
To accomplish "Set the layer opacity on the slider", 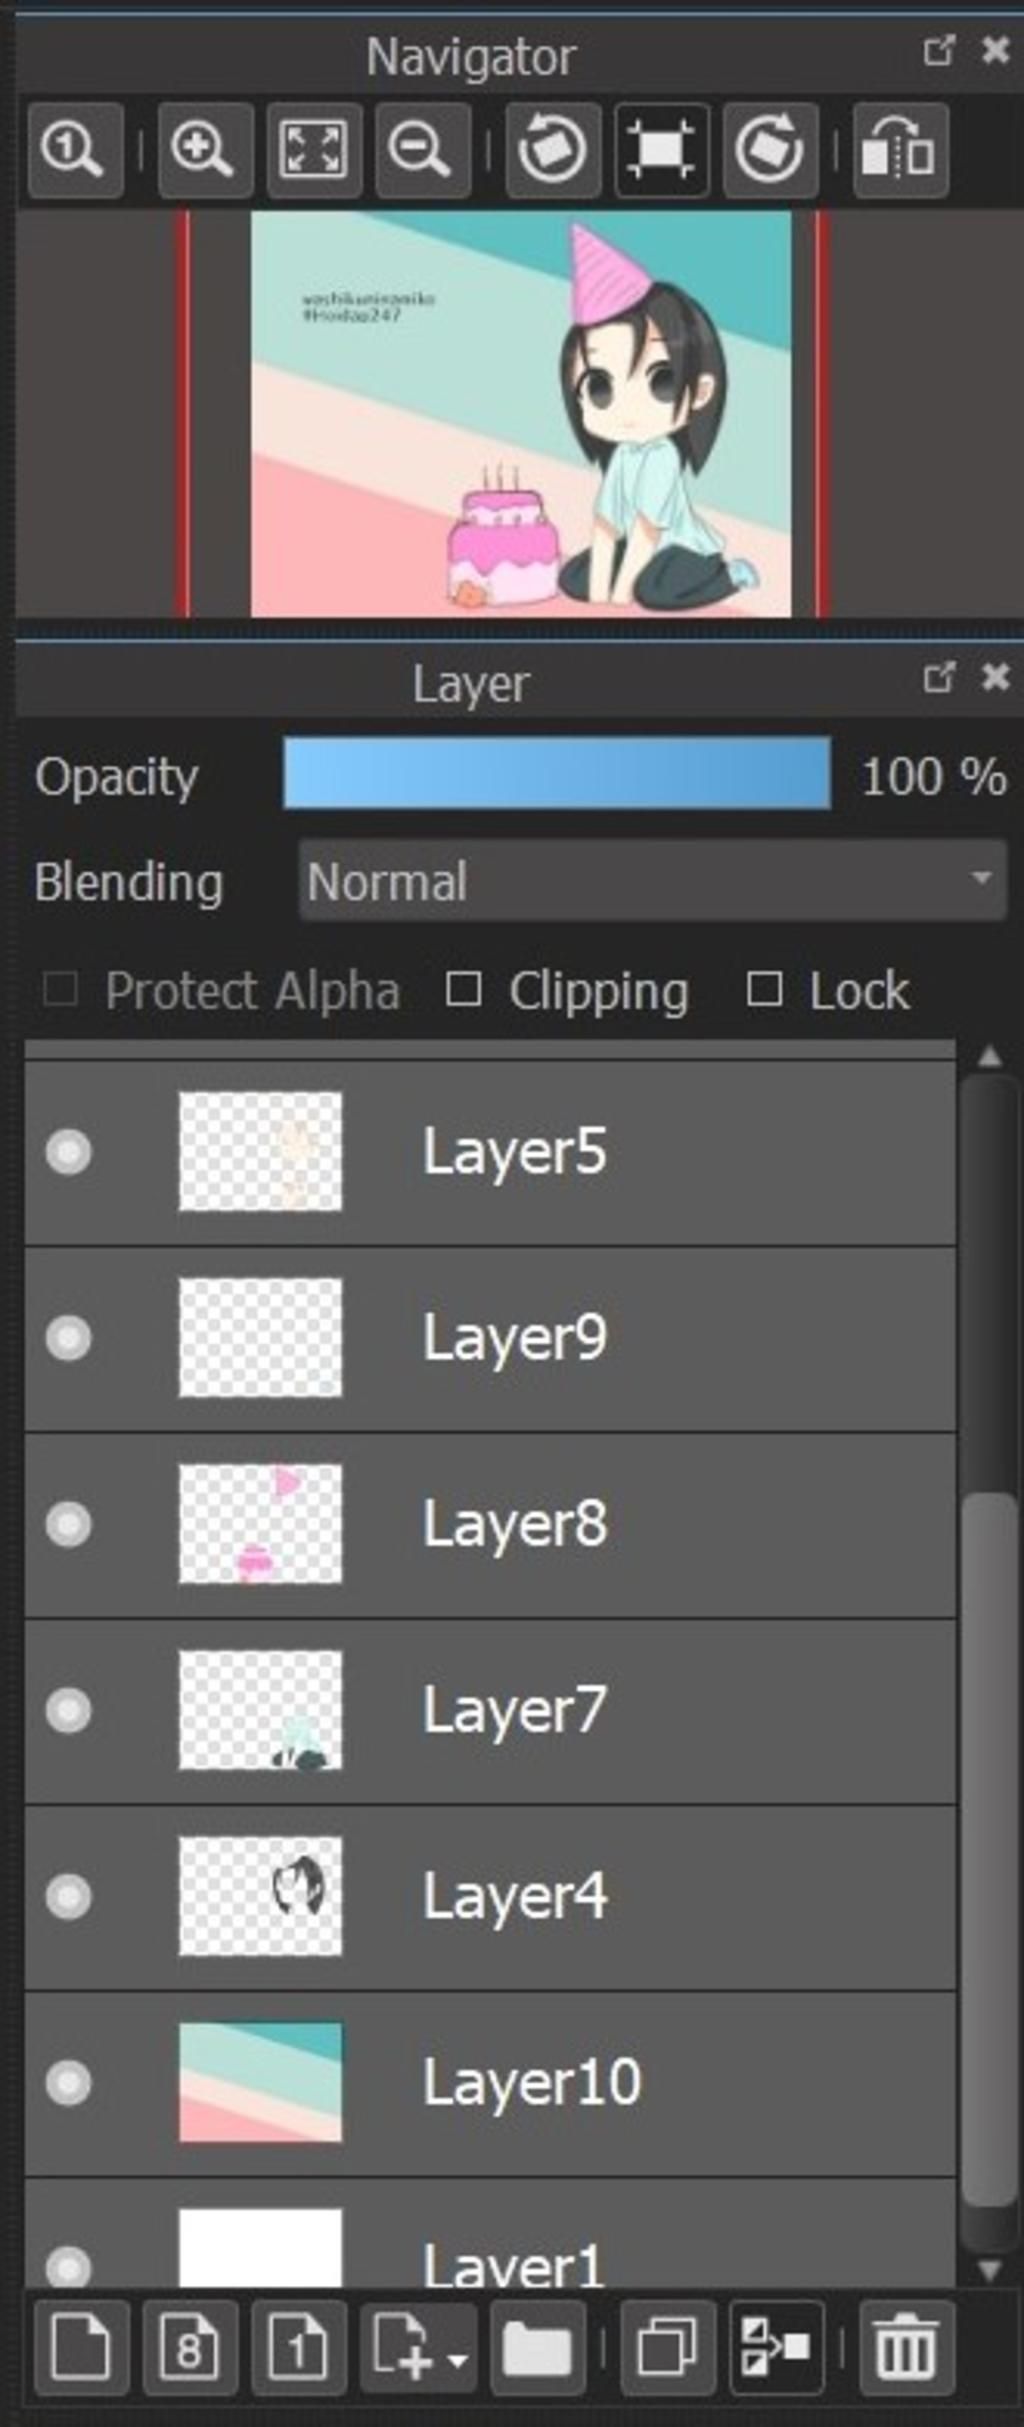I will 557,773.
